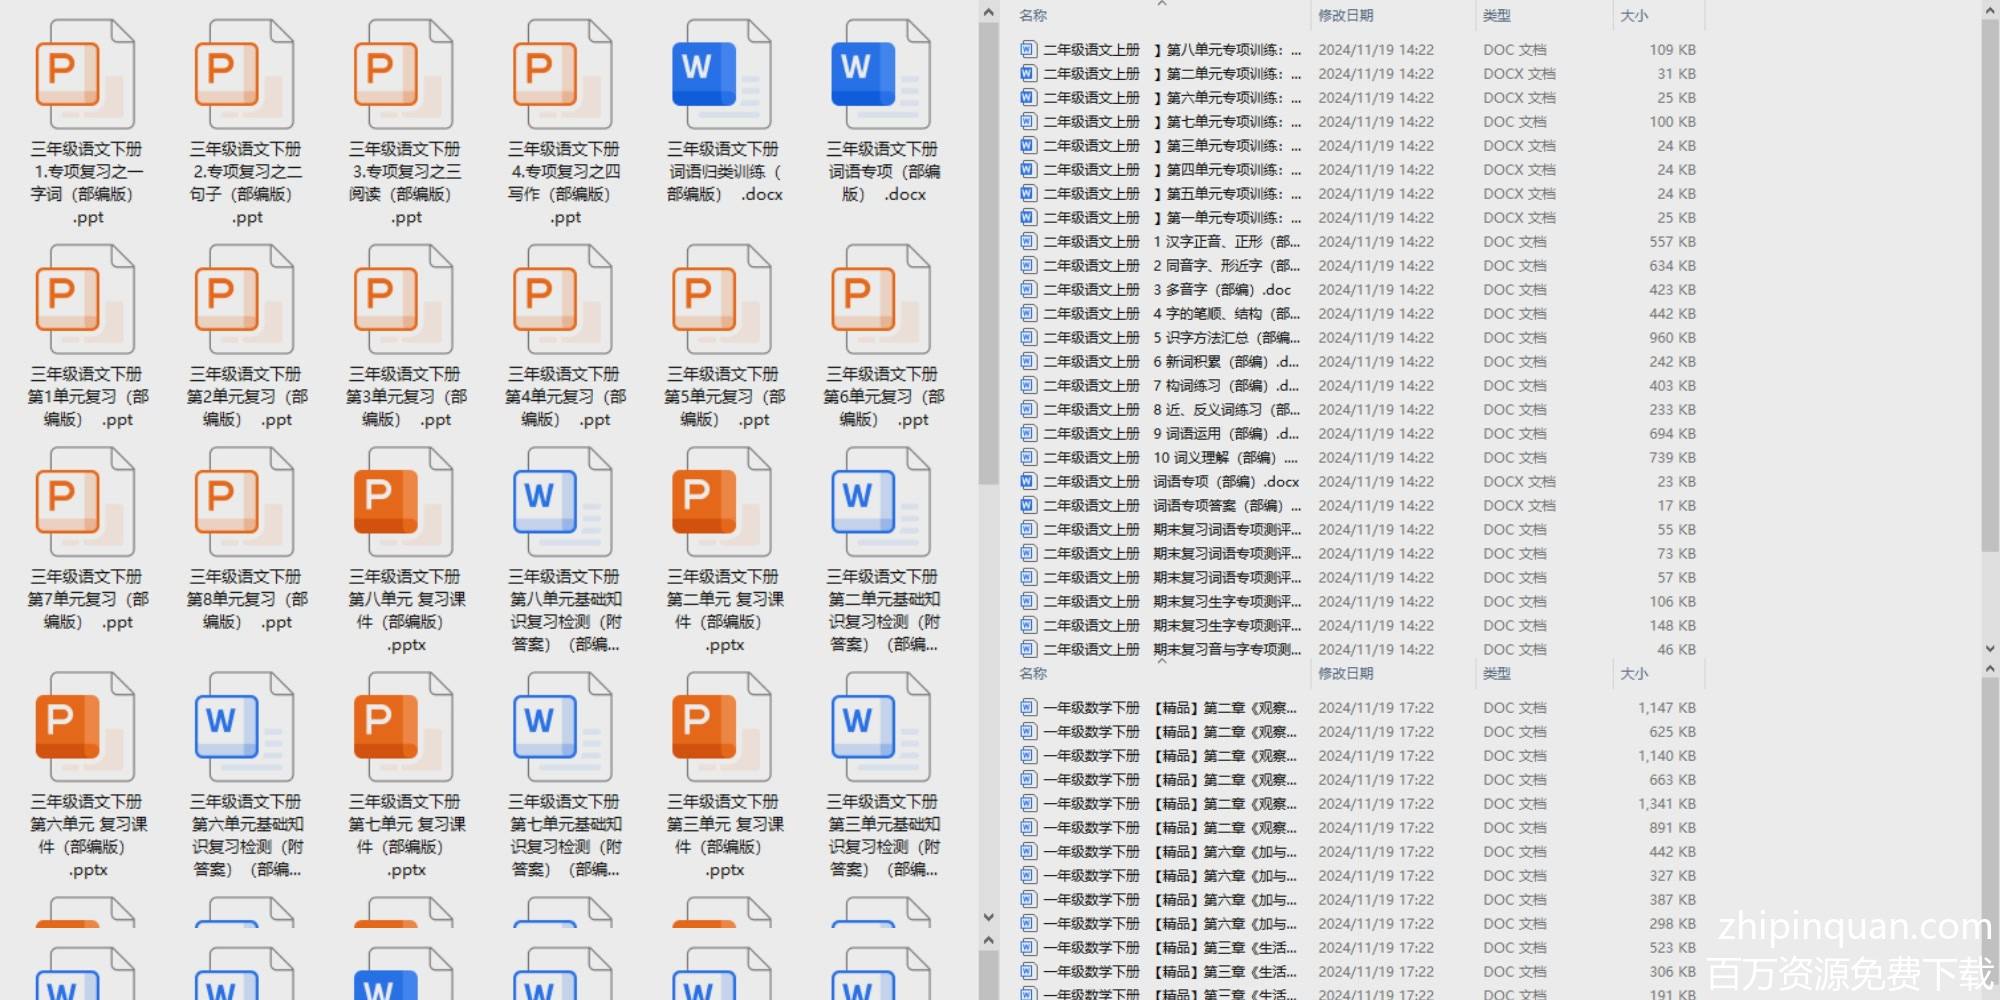Click document icon beside 3 多音字 (部编).doc
Image resolution: width=2000 pixels, height=1000 pixels.
pyautogui.click(x=1027, y=290)
